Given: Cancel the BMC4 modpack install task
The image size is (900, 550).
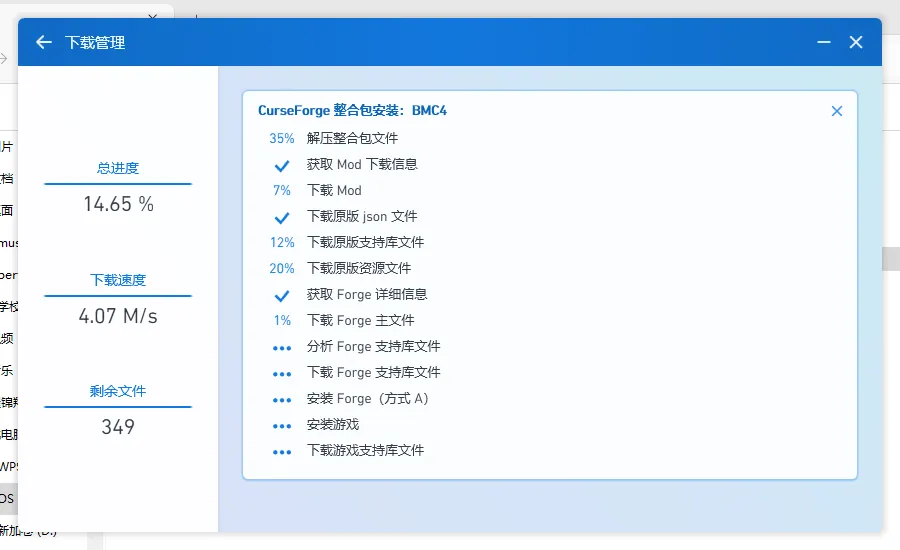Looking at the screenshot, I should pyautogui.click(x=837, y=111).
